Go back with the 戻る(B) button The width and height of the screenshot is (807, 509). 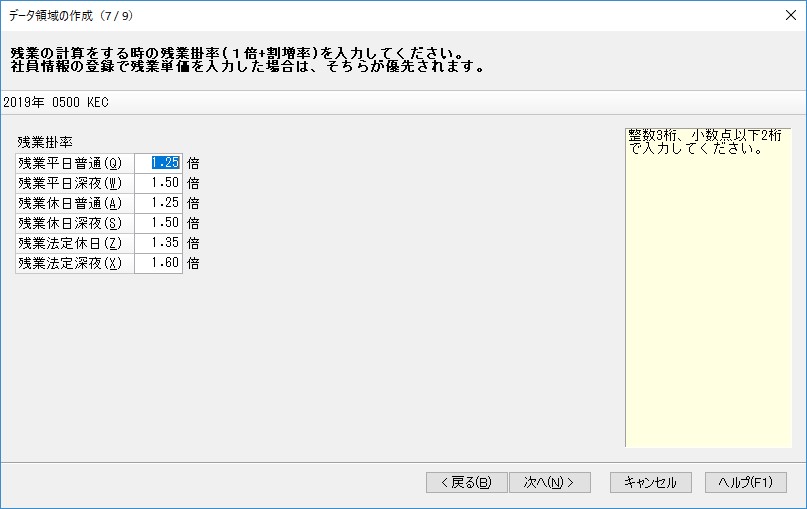click(x=466, y=482)
